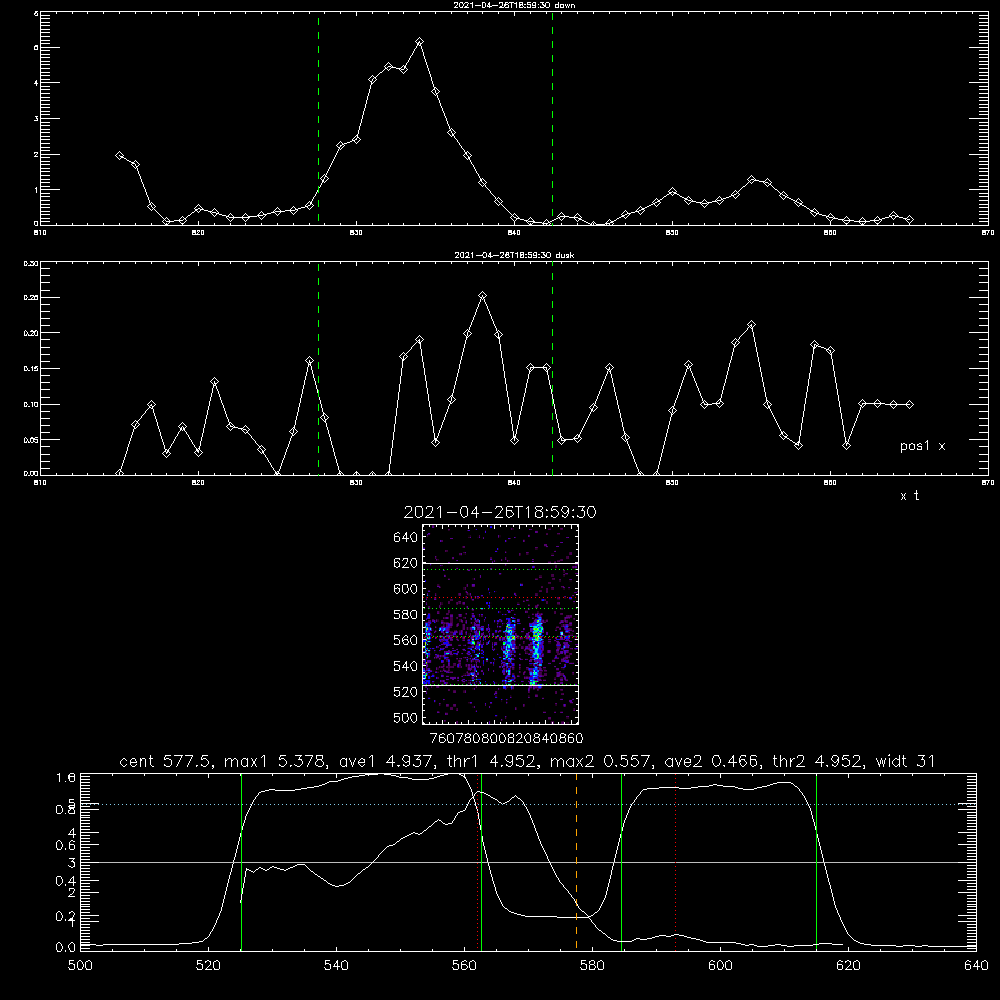Click the 540 x-axis label of profile plot
Screen dimensions: 1000x1000
336,966
